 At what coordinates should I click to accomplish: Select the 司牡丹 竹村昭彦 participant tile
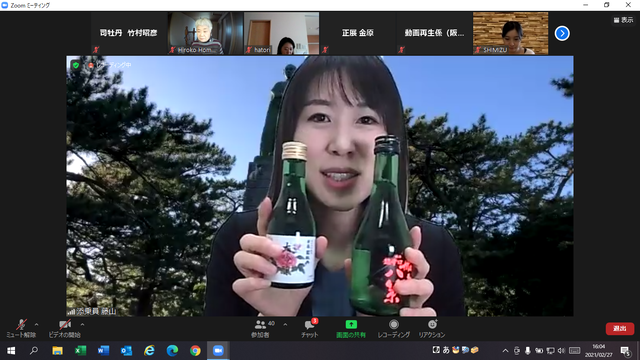(129, 33)
